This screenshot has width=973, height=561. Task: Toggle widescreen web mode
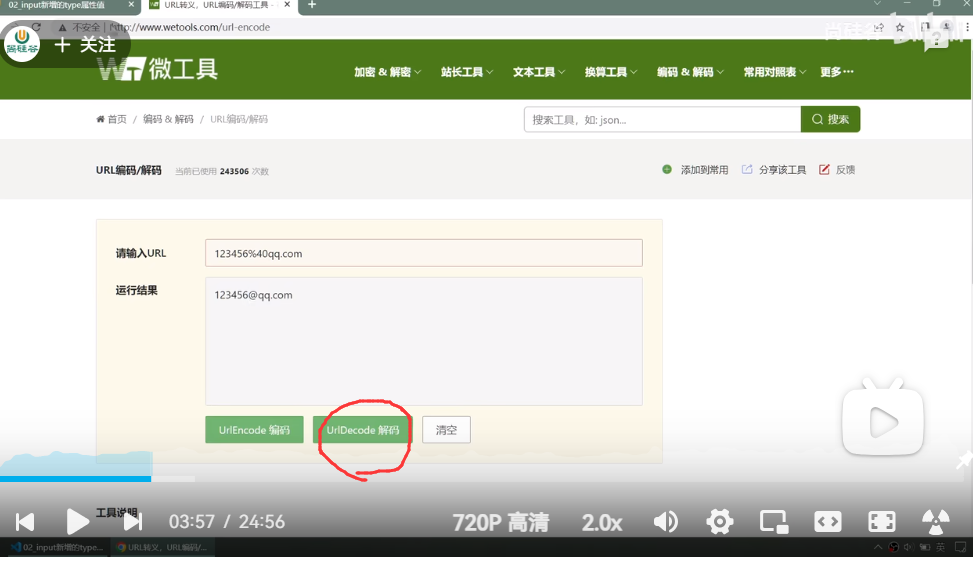click(x=828, y=522)
